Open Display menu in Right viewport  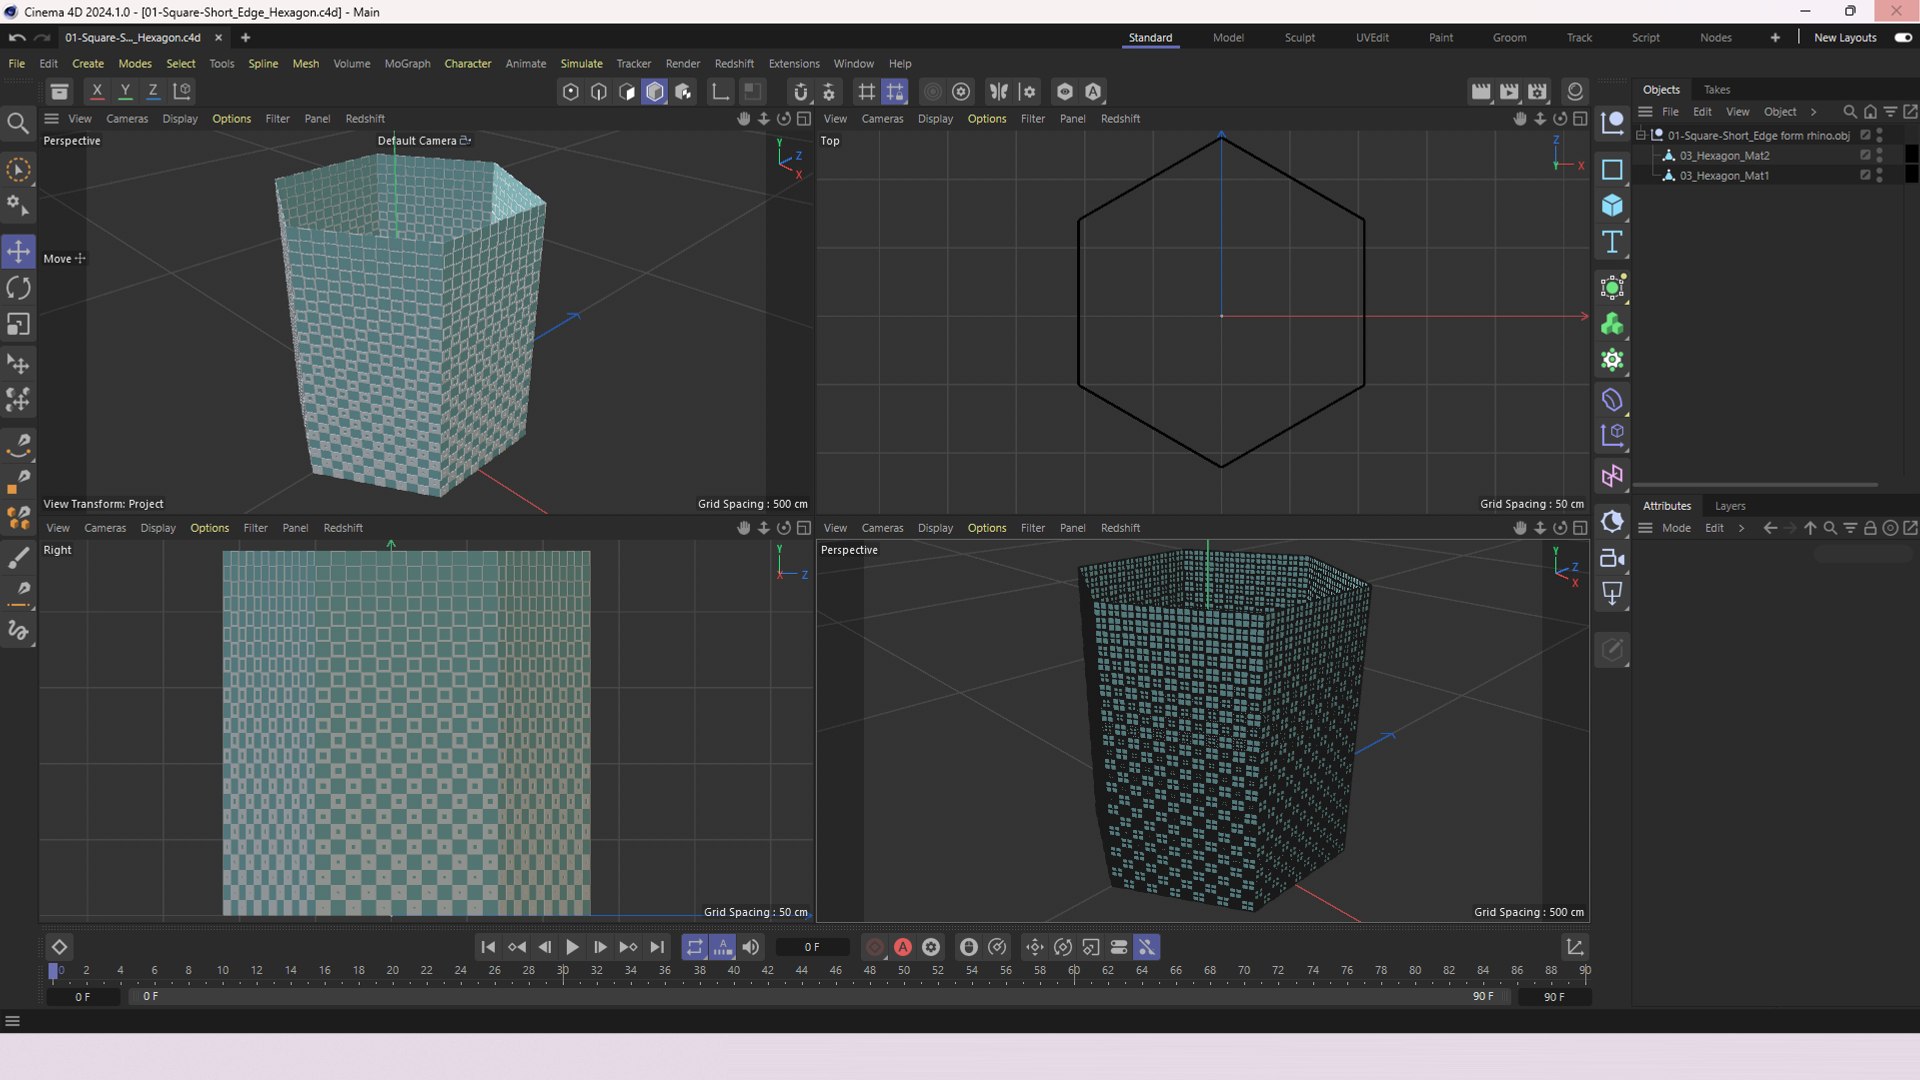click(x=158, y=528)
